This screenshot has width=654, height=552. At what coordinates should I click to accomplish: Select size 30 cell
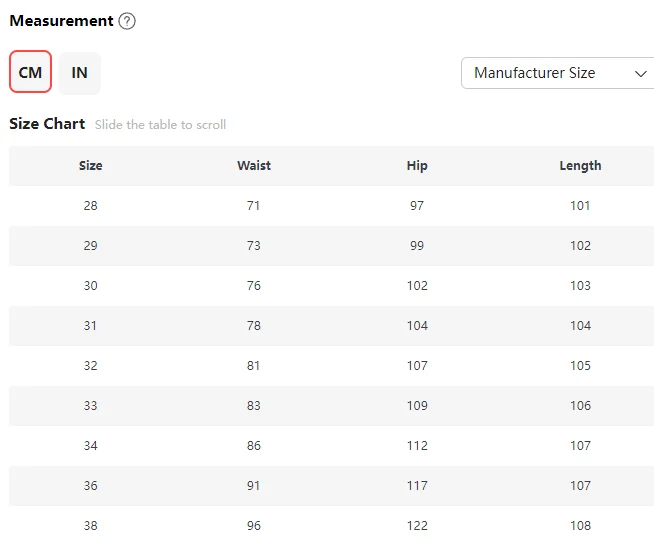pyautogui.click(x=91, y=286)
